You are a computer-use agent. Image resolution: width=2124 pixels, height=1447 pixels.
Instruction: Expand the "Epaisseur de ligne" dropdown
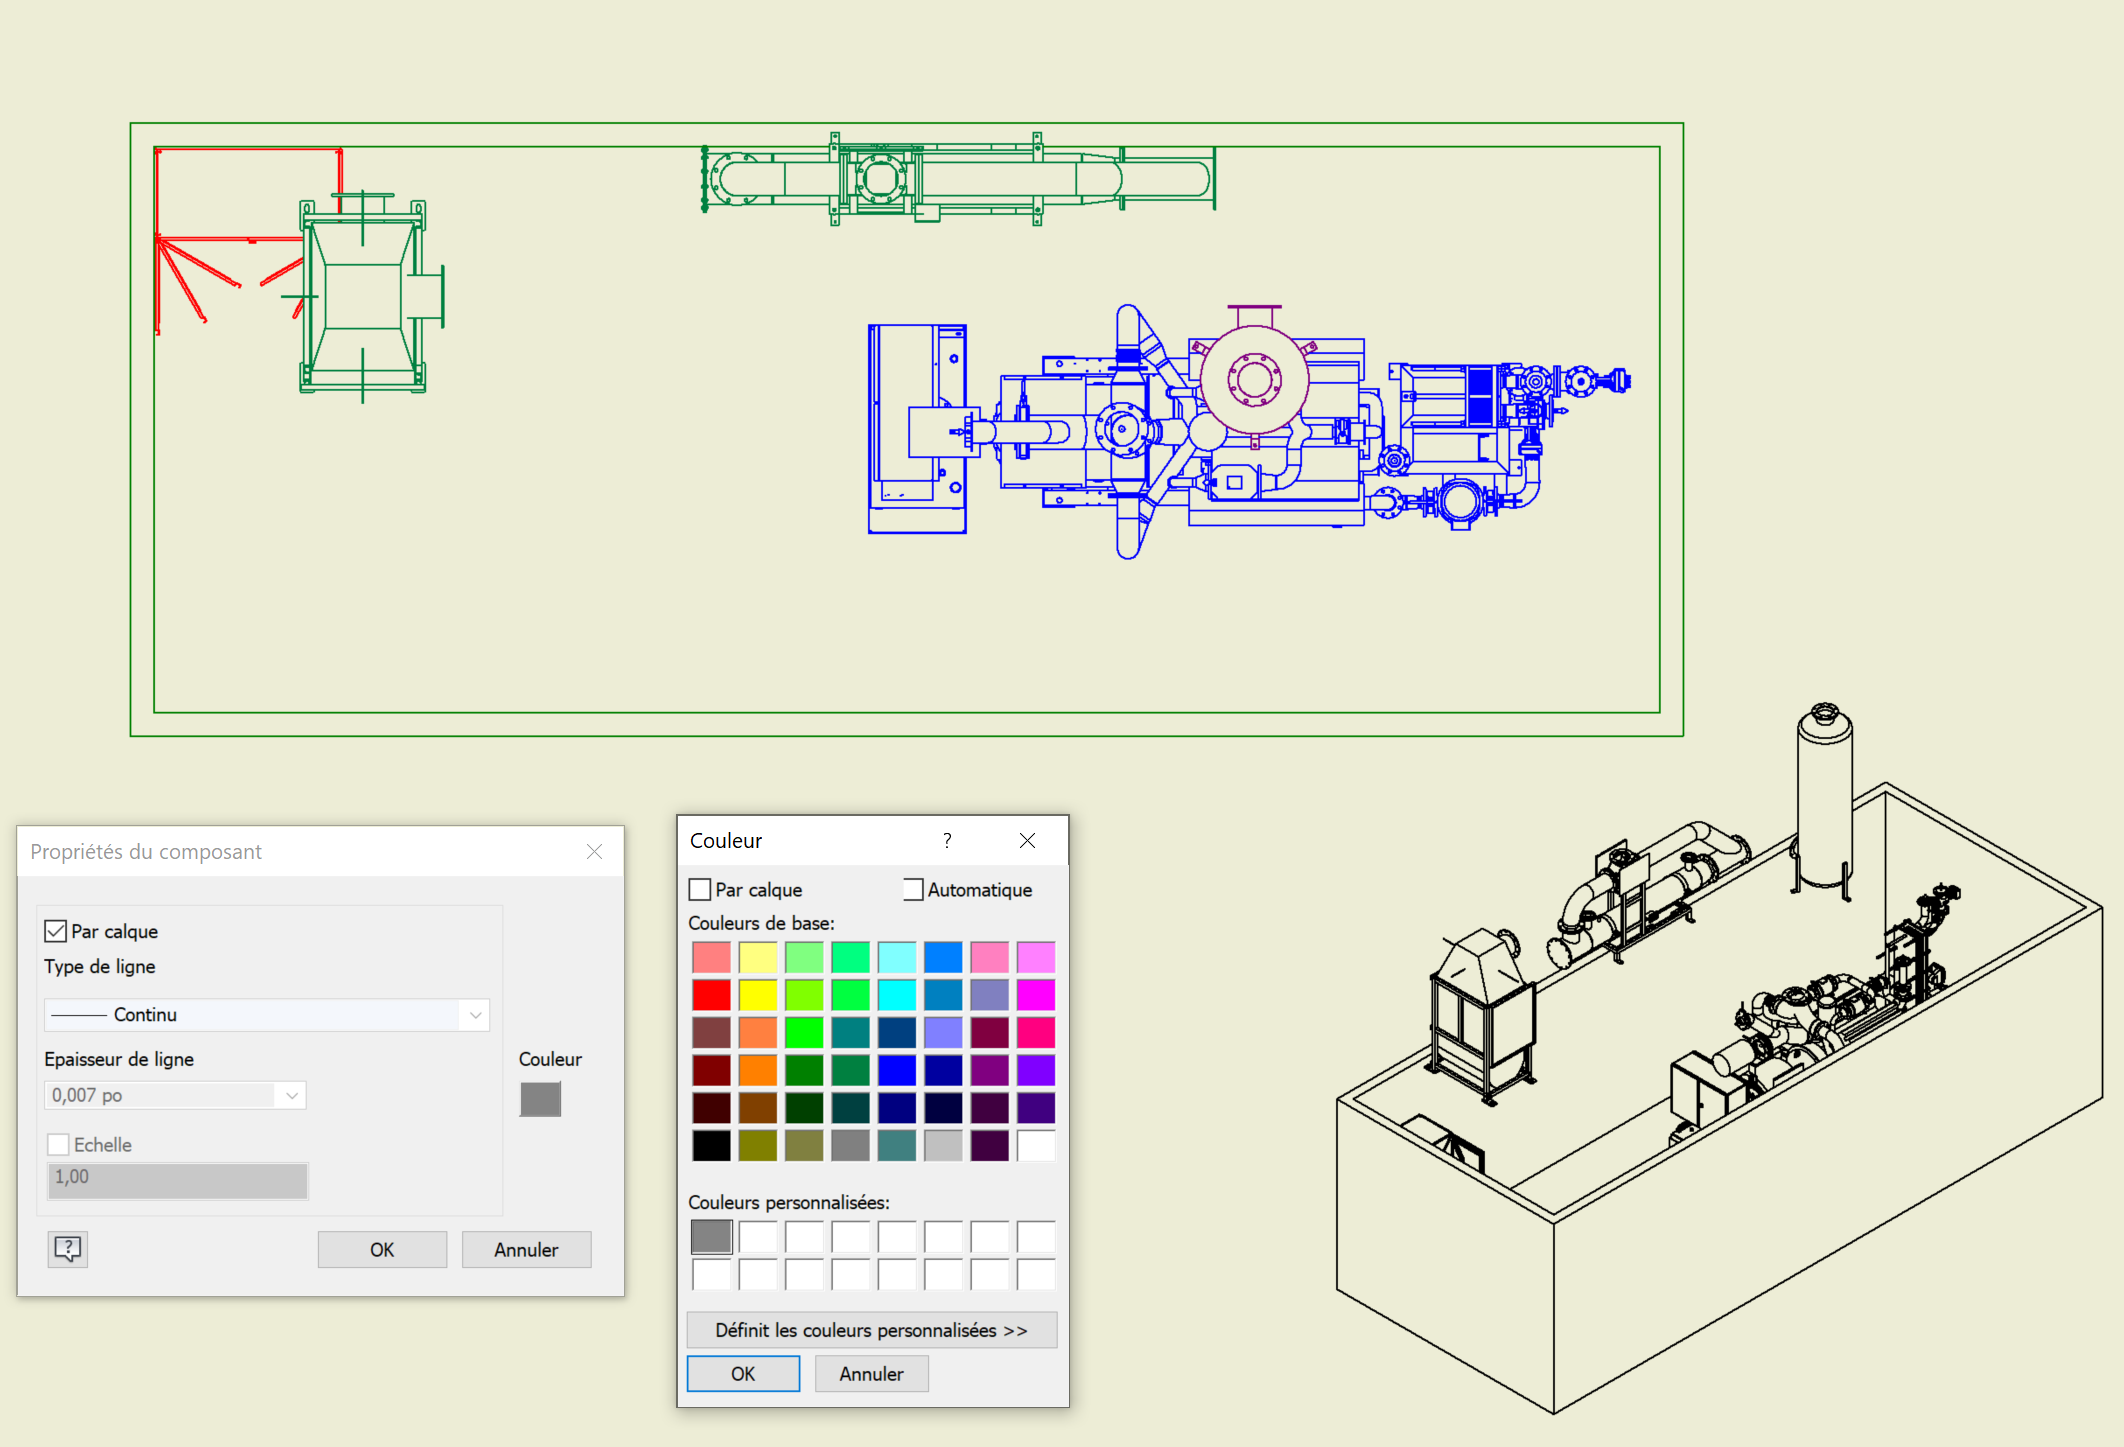click(290, 1095)
